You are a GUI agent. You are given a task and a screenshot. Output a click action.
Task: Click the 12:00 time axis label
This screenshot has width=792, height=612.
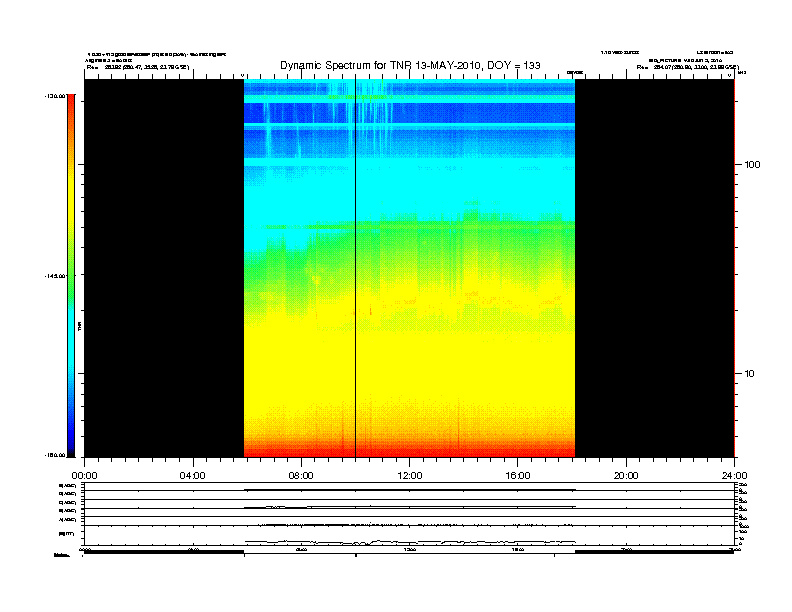410,476
